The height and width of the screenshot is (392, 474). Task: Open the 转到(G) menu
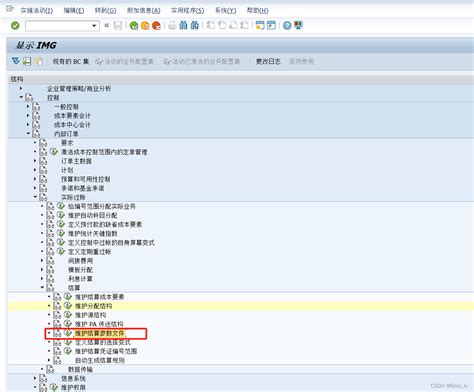coord(105,11)
